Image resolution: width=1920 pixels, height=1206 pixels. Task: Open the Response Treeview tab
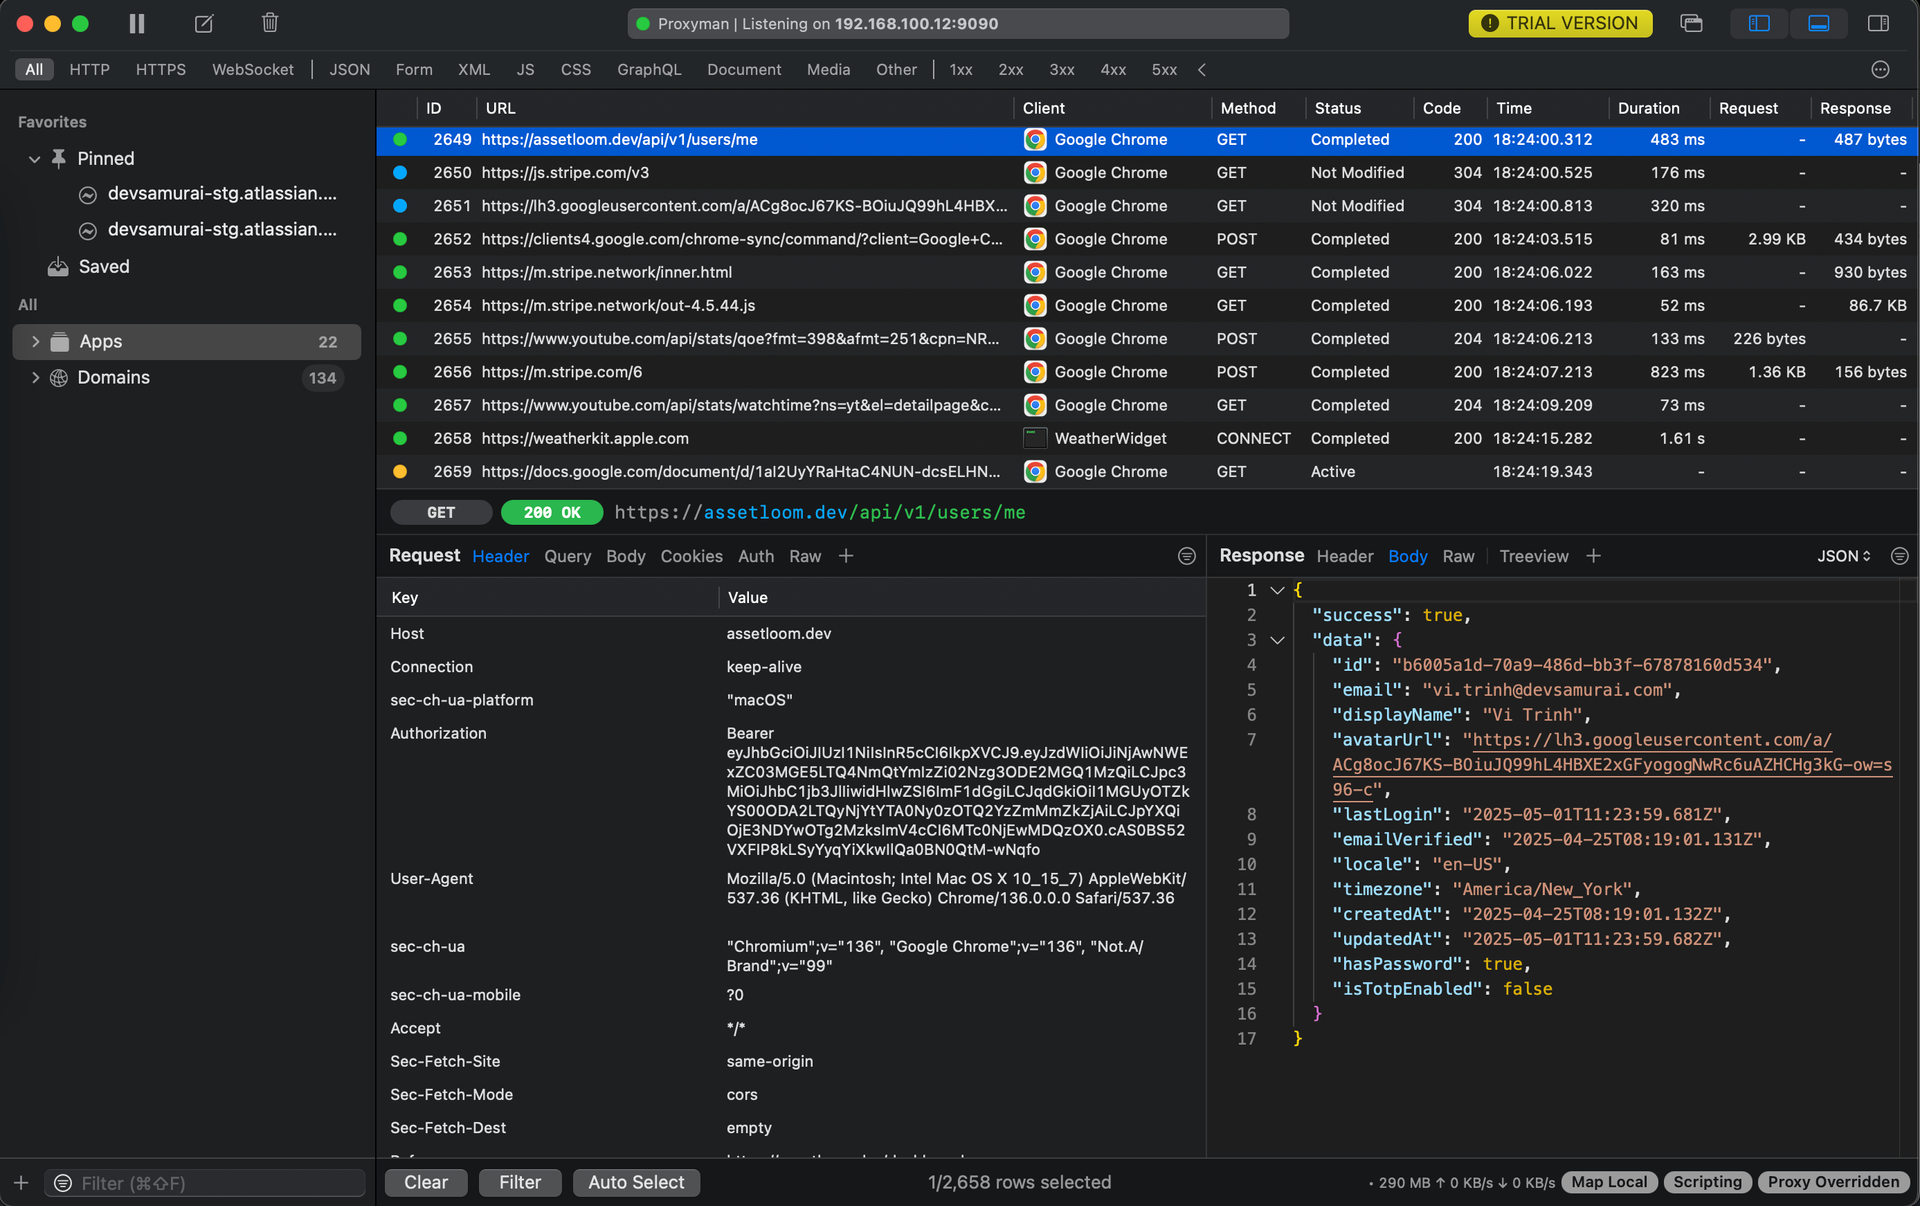[x=1534, y=557]
